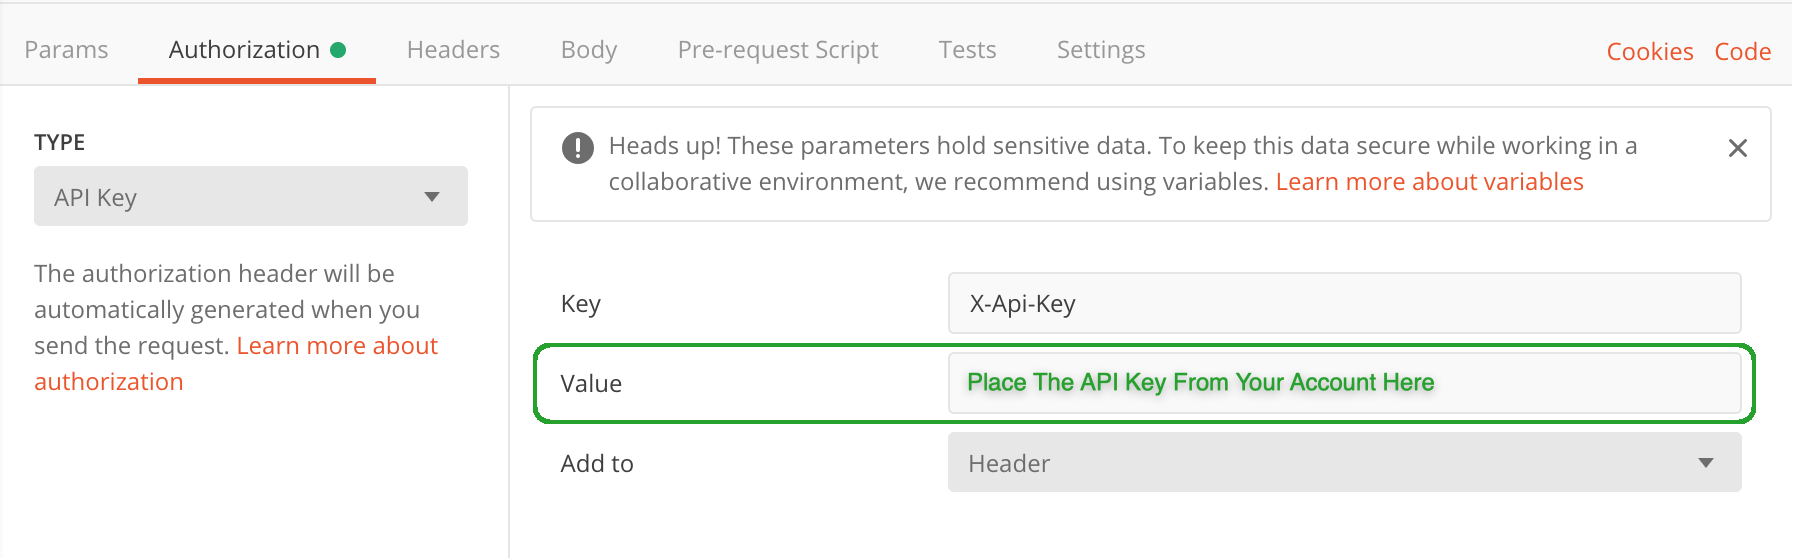Click the Key field containing X-Api-Key
The height and width of the screenshot is (558, 1798).
click(x=1344, y=304)
